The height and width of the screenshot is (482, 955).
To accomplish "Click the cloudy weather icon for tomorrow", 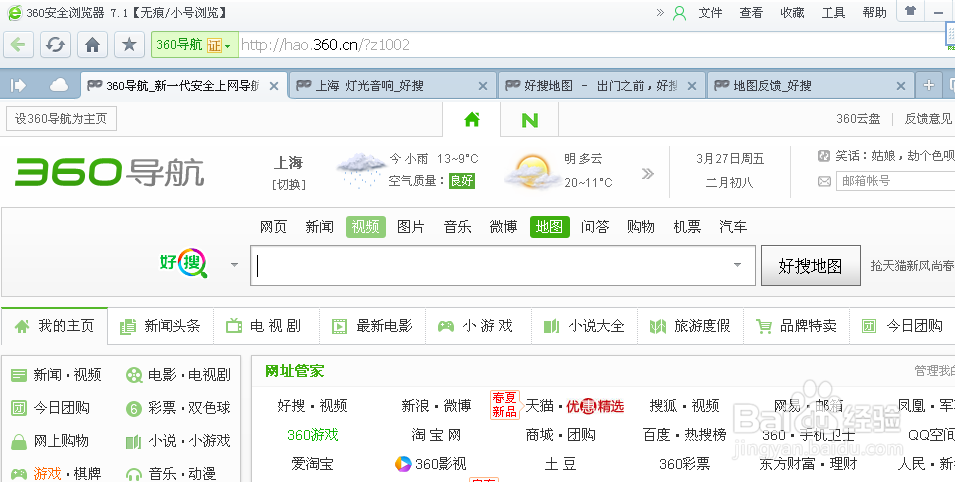I will (533, 170).
